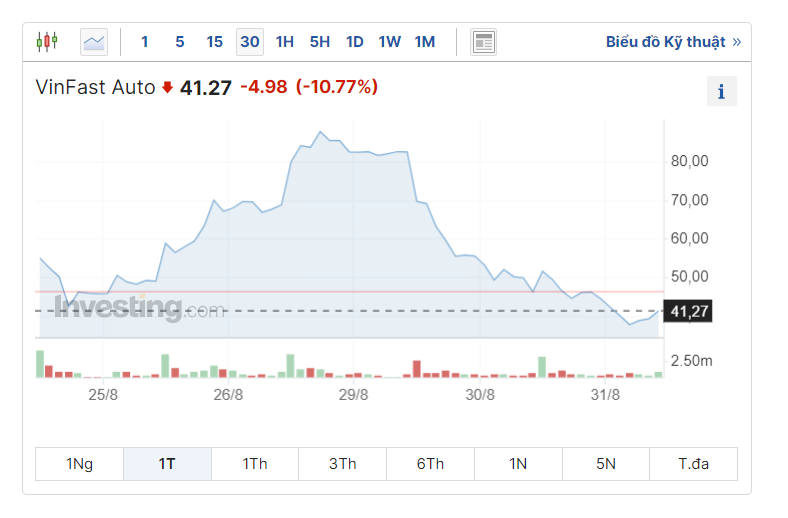Open the news list icon
The width and height of the screenshot is (788, 518).
click(x=483, y=42)
